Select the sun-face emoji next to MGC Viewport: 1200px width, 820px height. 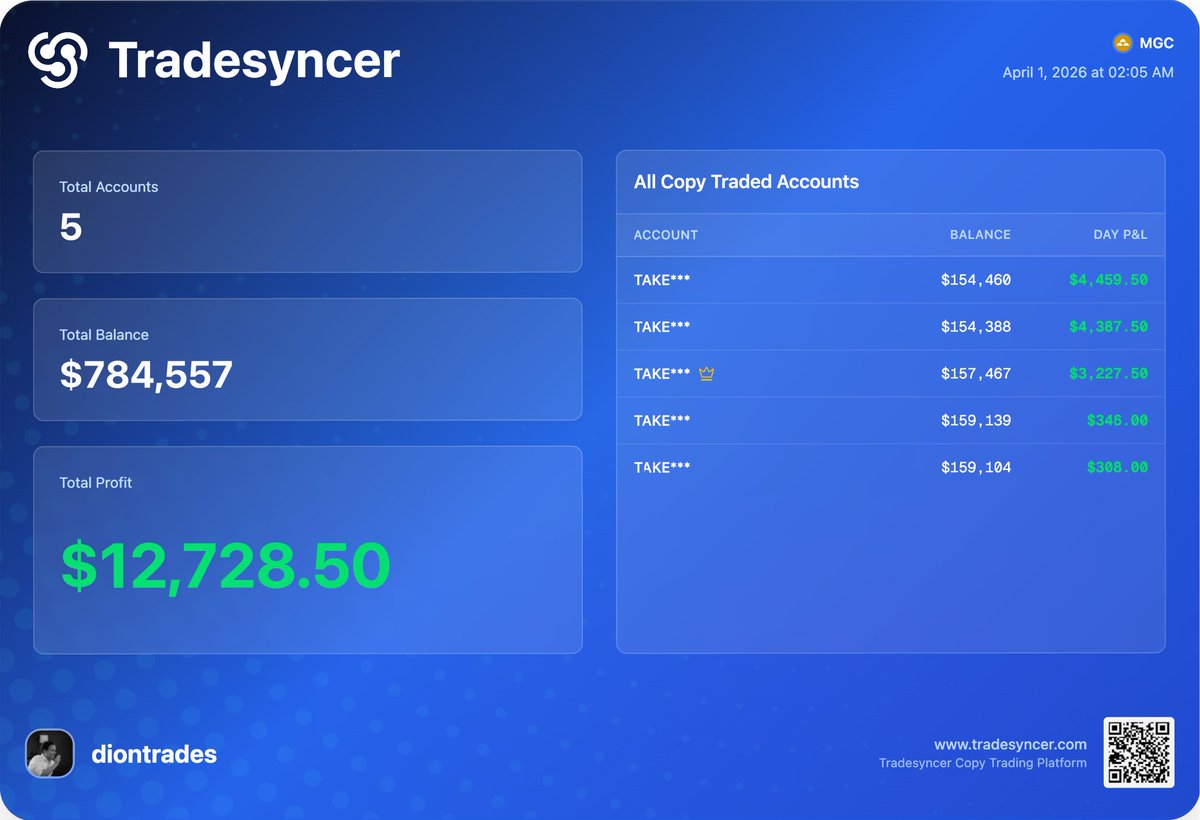click(1122, 42)
